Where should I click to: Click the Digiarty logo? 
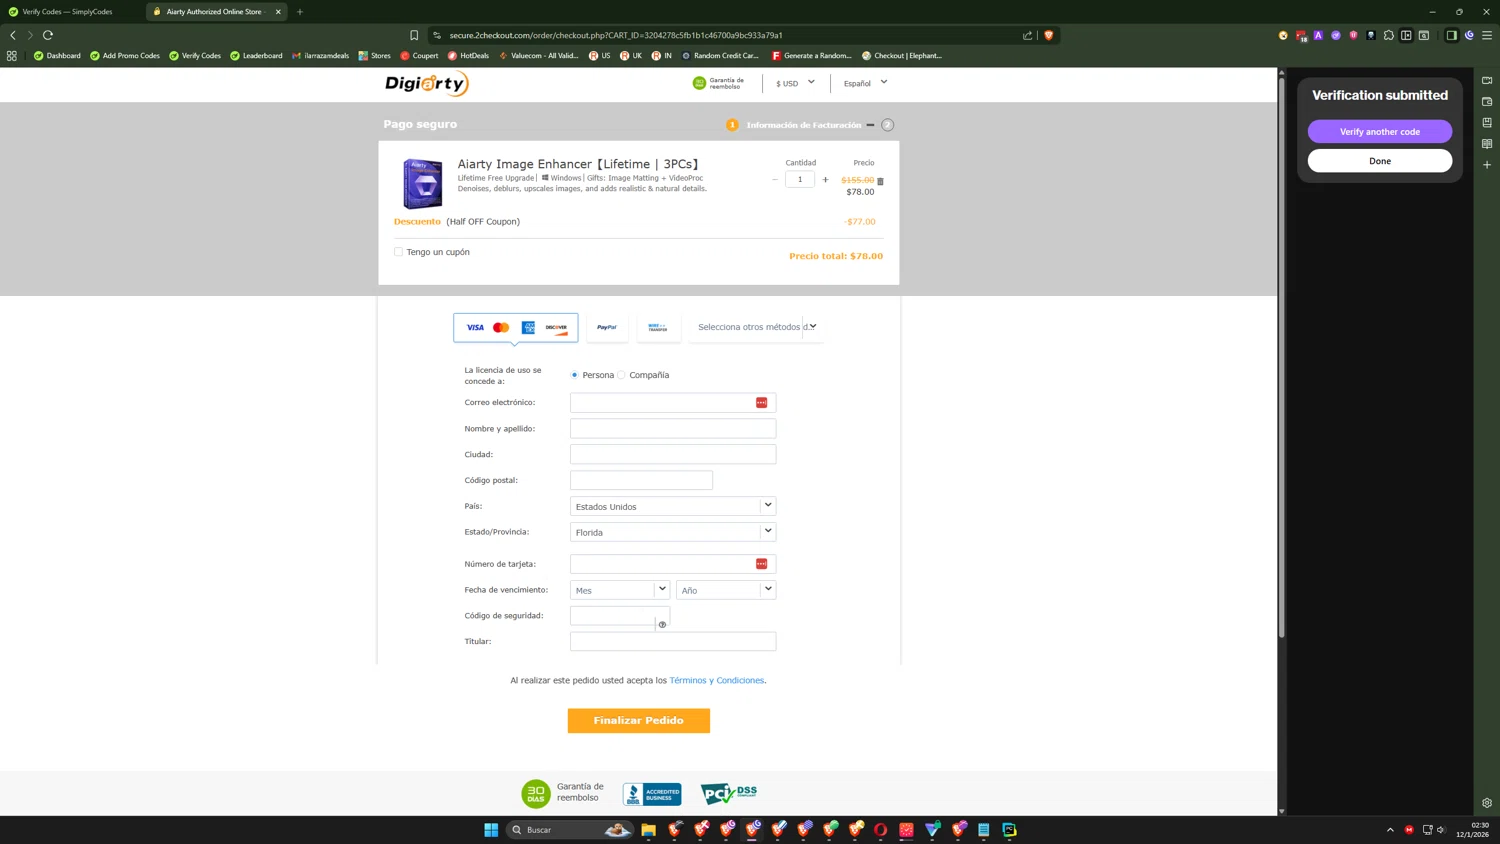427,84
